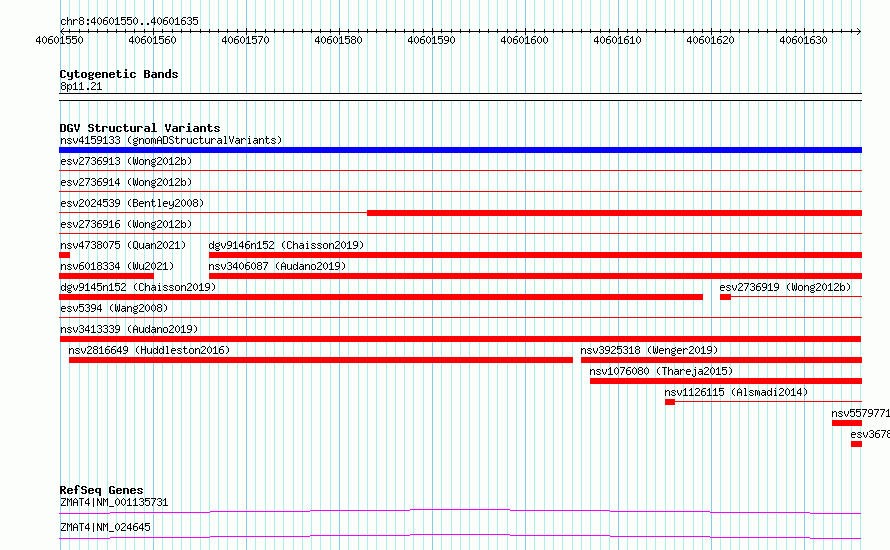Click the magenta ZMAT4 NM_024645 transcript line

tap(460, 536)
